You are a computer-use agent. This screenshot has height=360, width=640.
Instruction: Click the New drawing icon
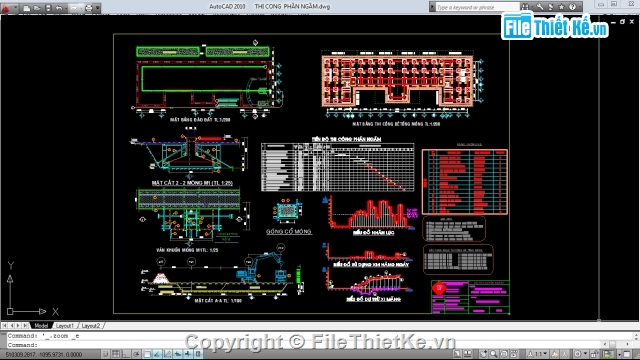[27, 8]
